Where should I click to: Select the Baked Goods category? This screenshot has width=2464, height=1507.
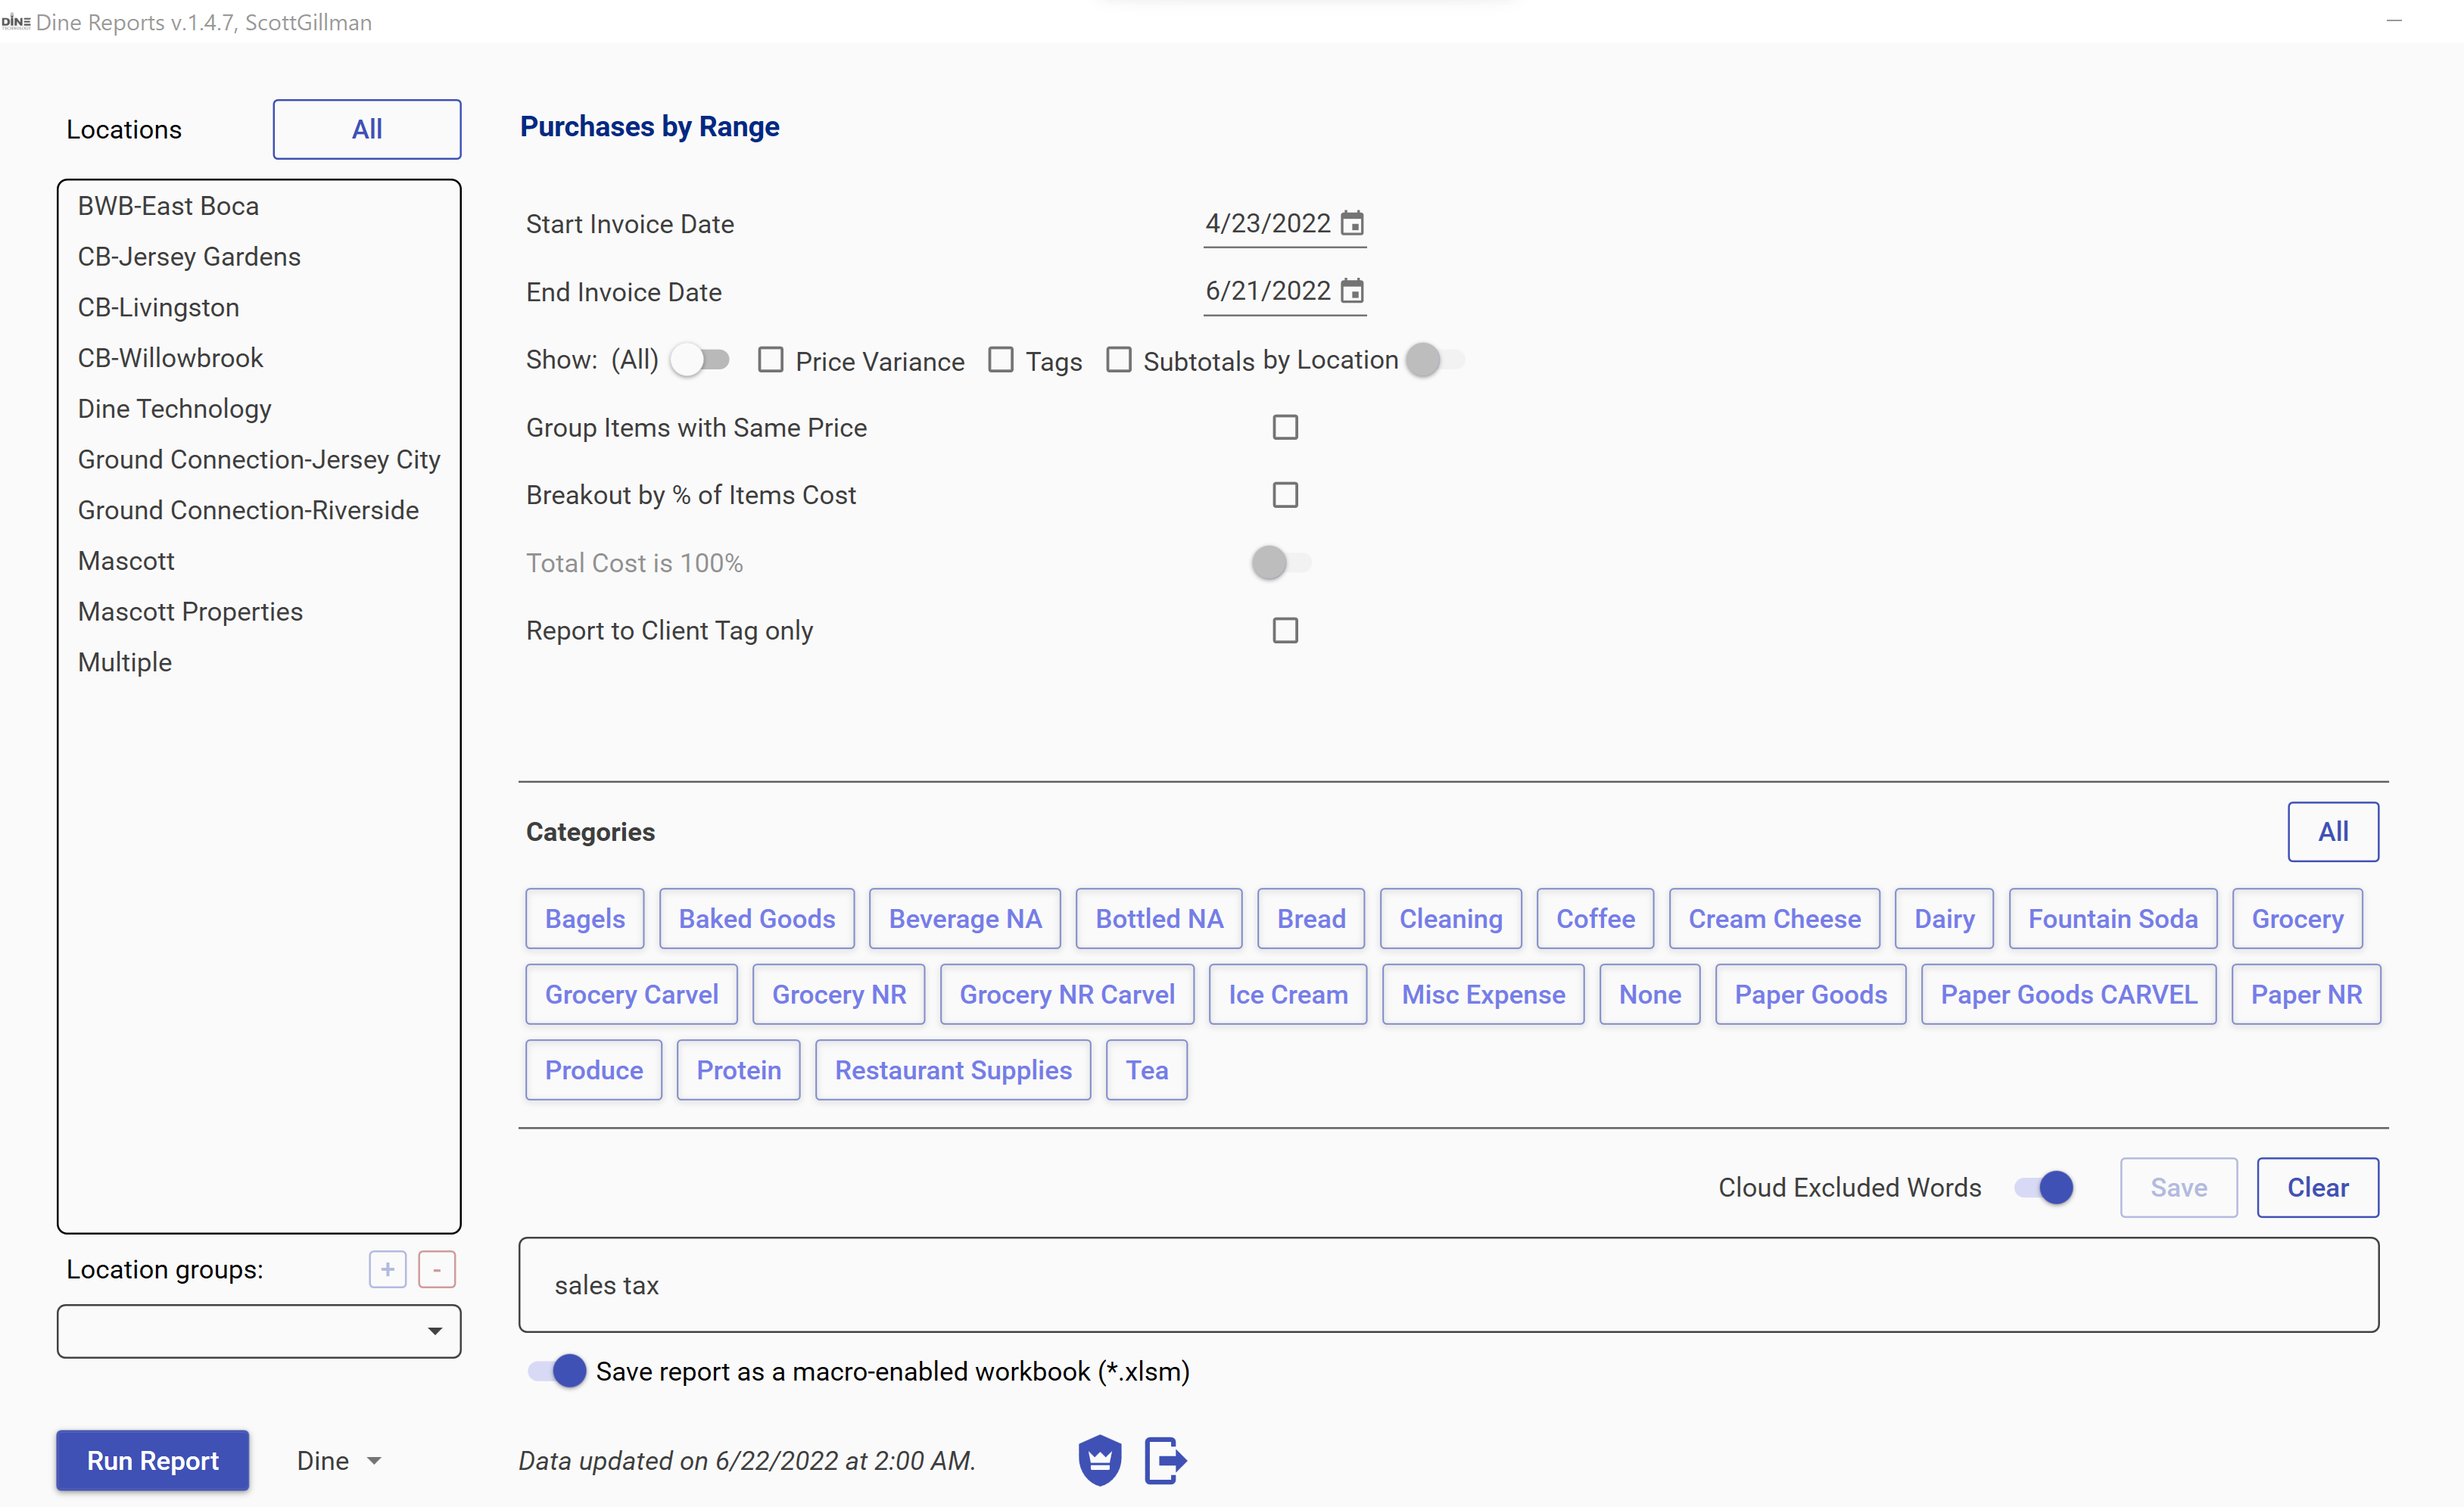click(757, 919)
